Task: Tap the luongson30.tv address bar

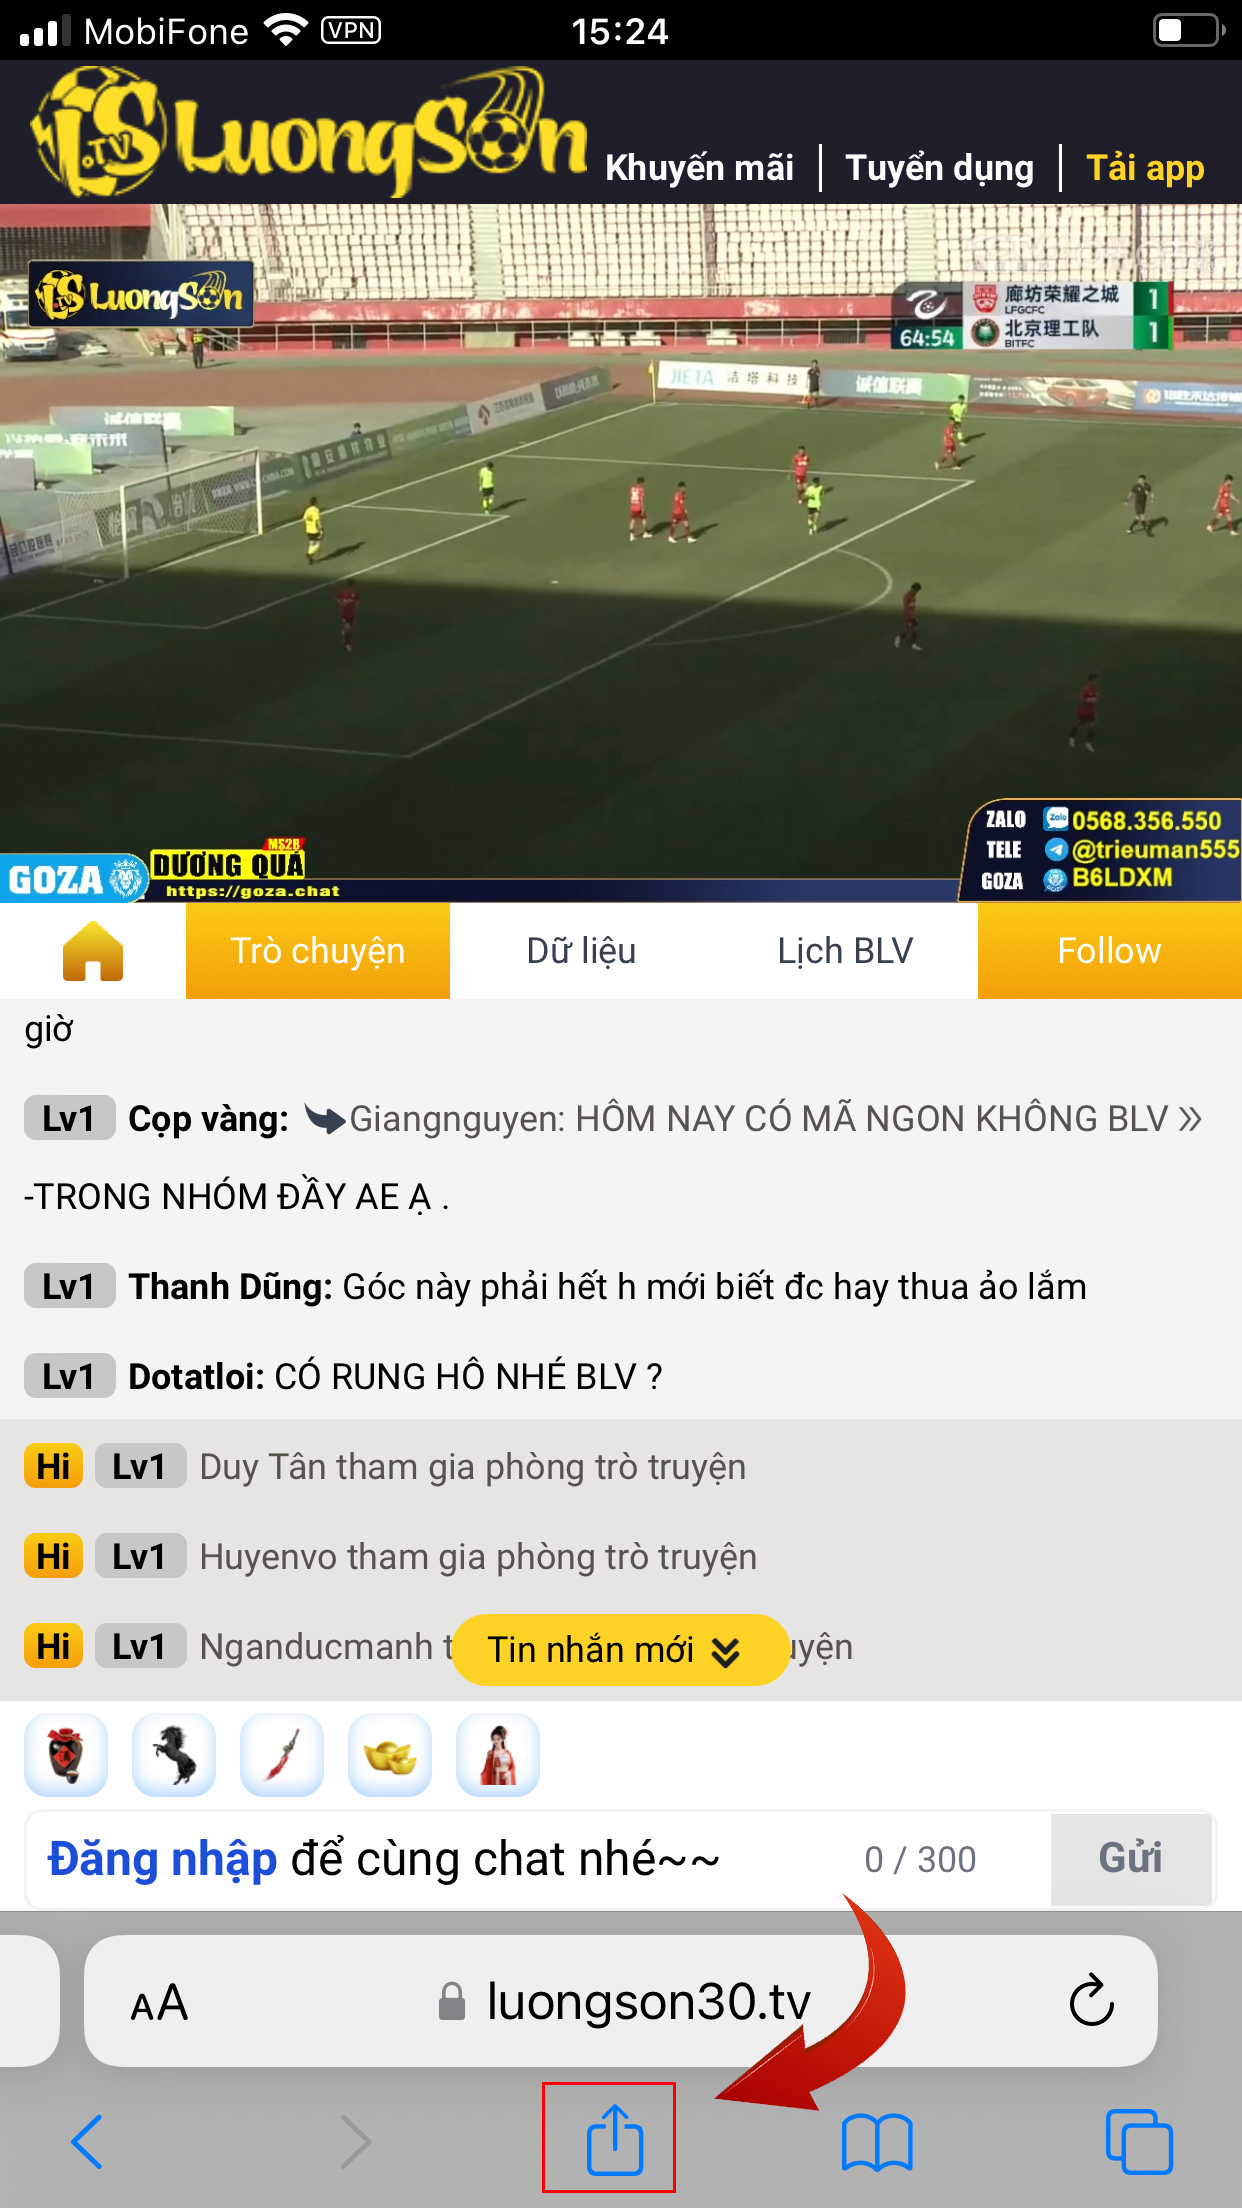Action: (621, 2001)
